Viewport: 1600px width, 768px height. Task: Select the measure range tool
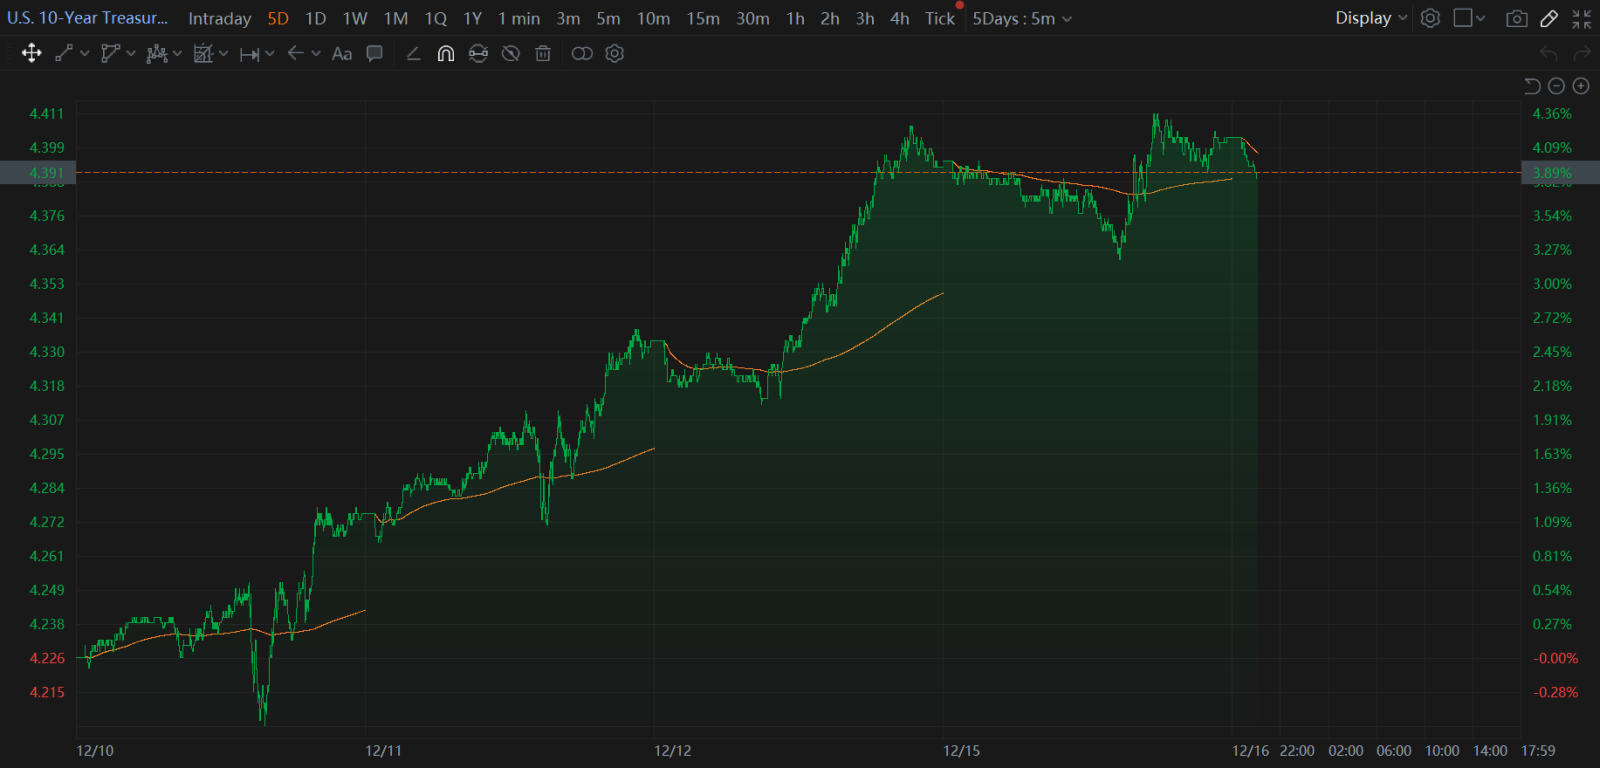point(249,54)
